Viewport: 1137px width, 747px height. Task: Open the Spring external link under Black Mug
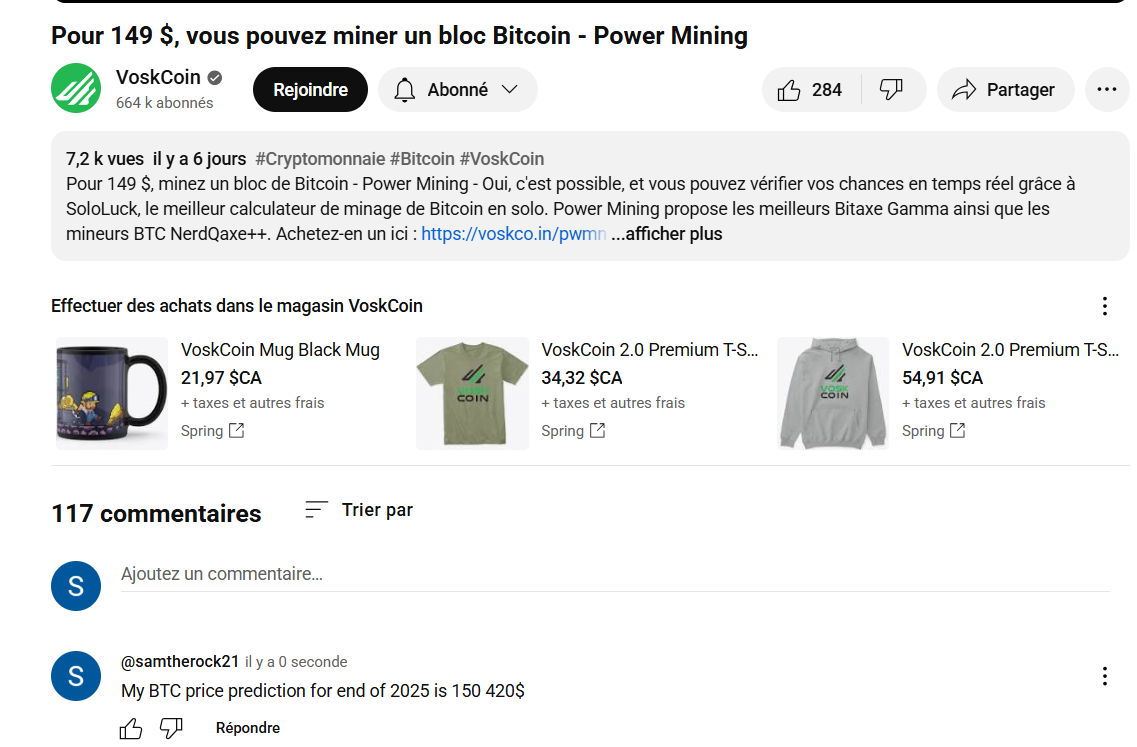point(212,431)
